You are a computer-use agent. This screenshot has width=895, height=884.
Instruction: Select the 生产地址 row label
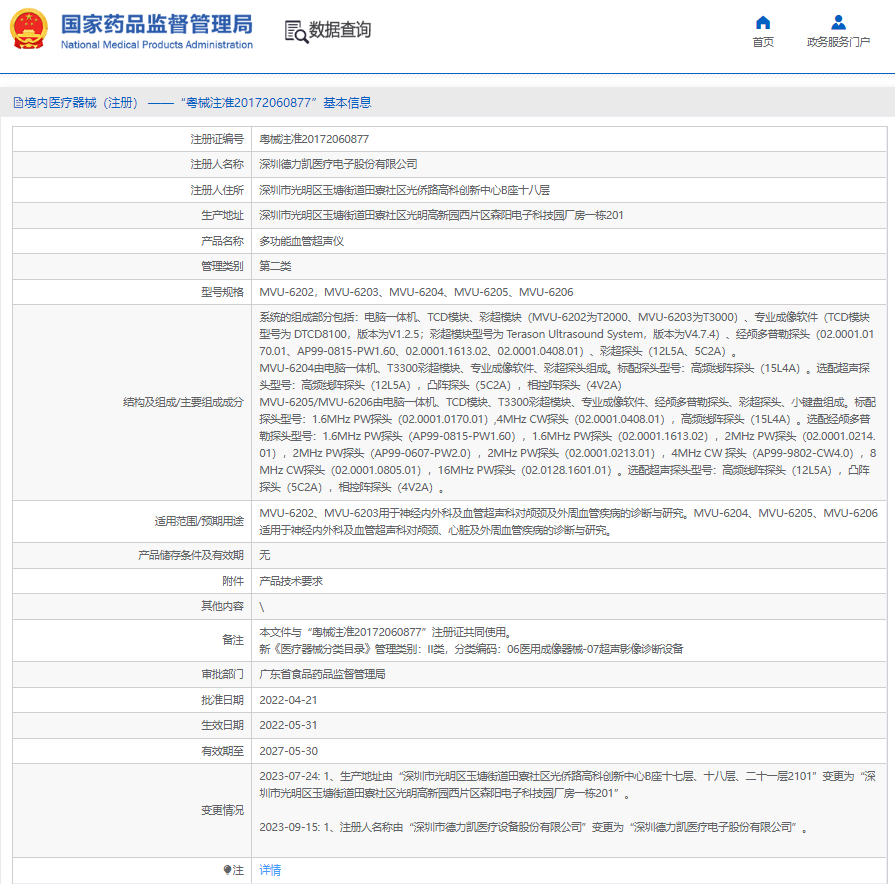(222, 215)
